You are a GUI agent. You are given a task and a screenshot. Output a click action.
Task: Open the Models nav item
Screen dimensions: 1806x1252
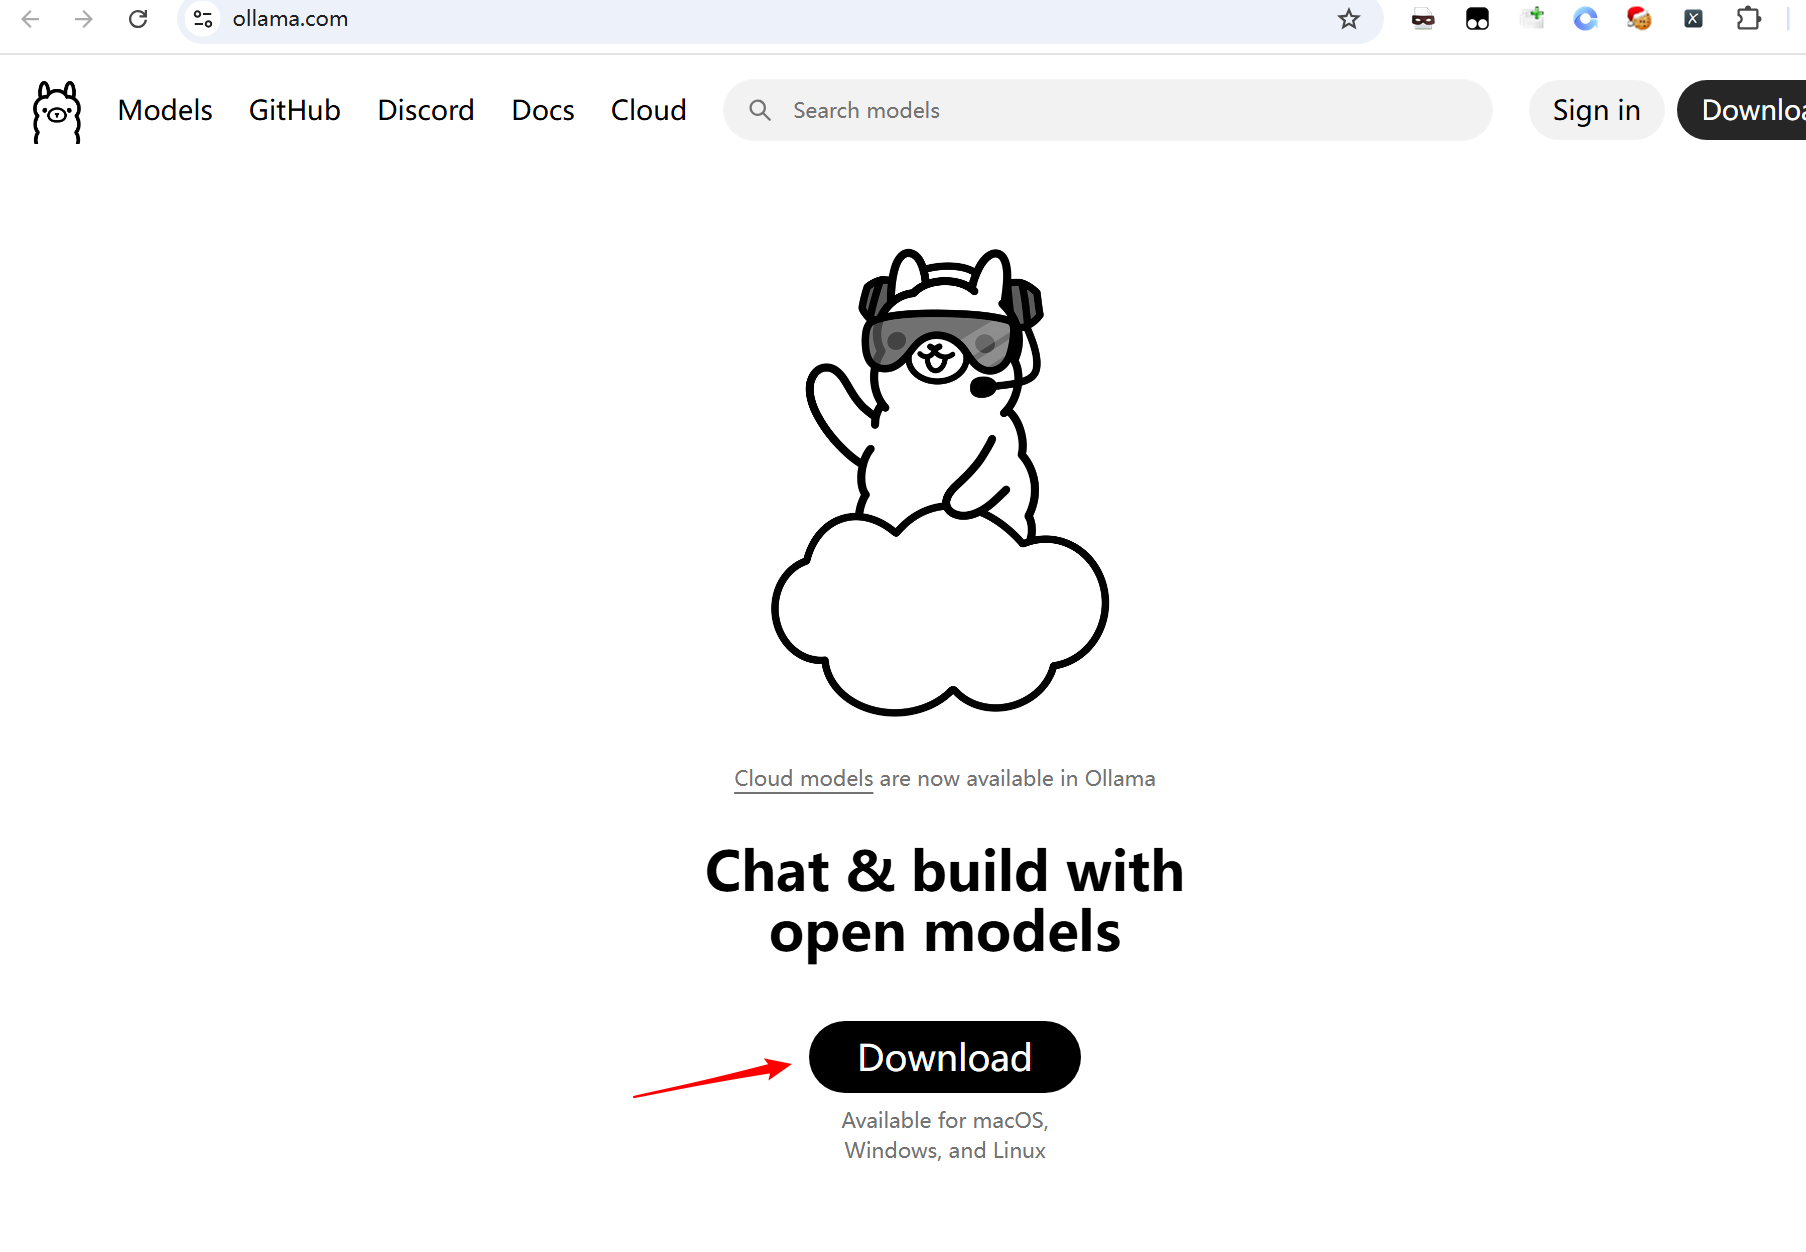point(165,110)
